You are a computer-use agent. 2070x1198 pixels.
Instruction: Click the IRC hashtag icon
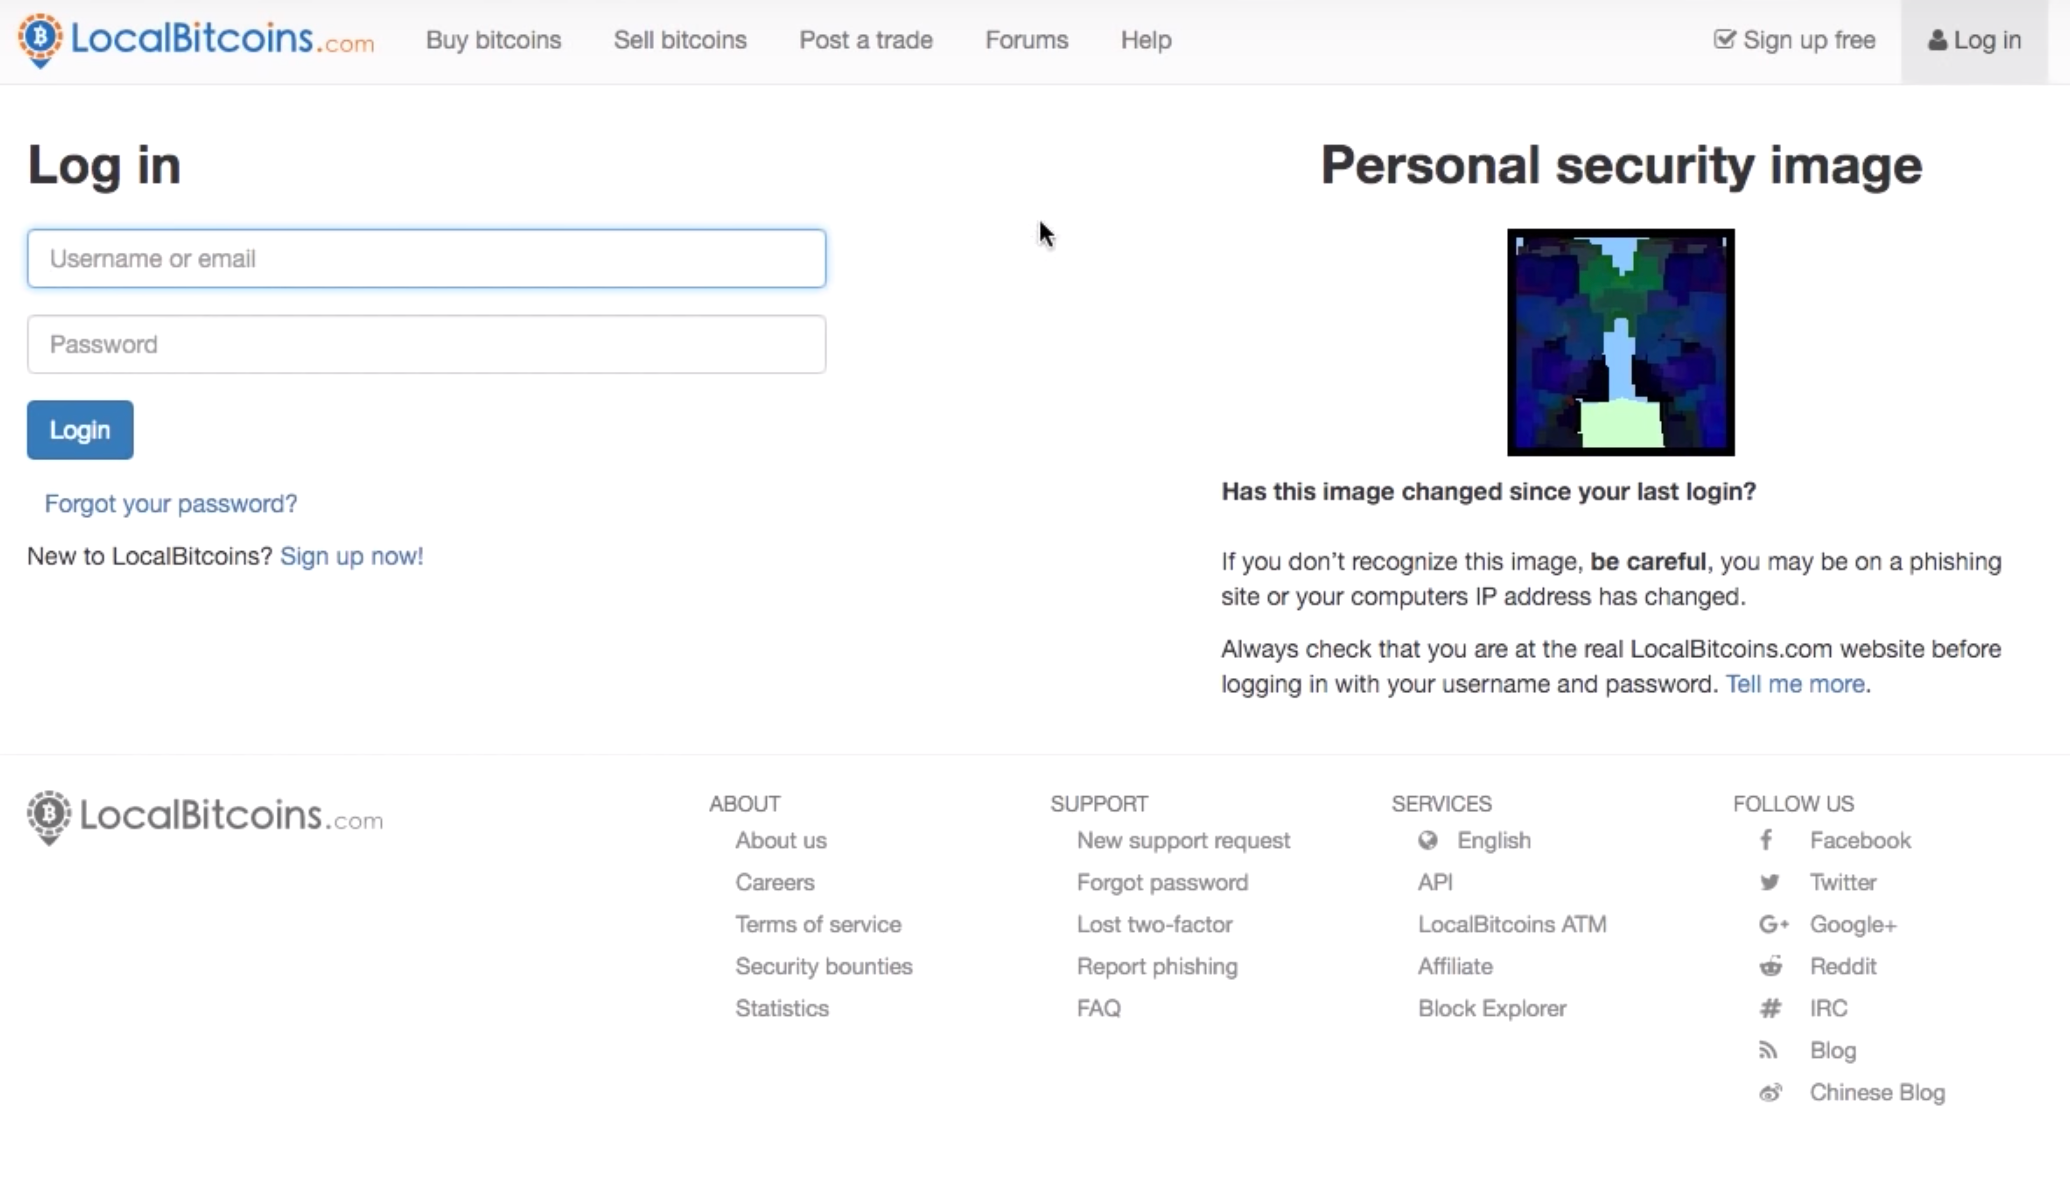[x=1771, y=1008]
